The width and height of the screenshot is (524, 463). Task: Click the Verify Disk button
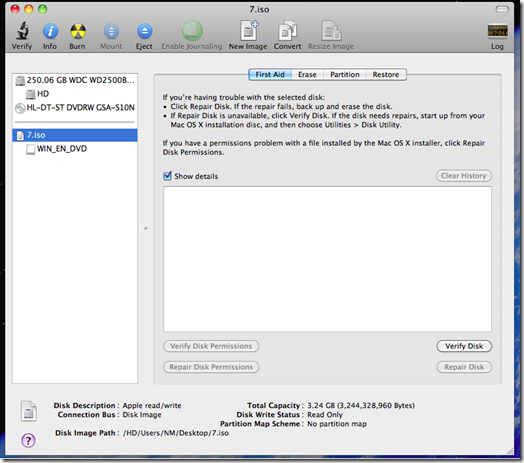point(464,346)
